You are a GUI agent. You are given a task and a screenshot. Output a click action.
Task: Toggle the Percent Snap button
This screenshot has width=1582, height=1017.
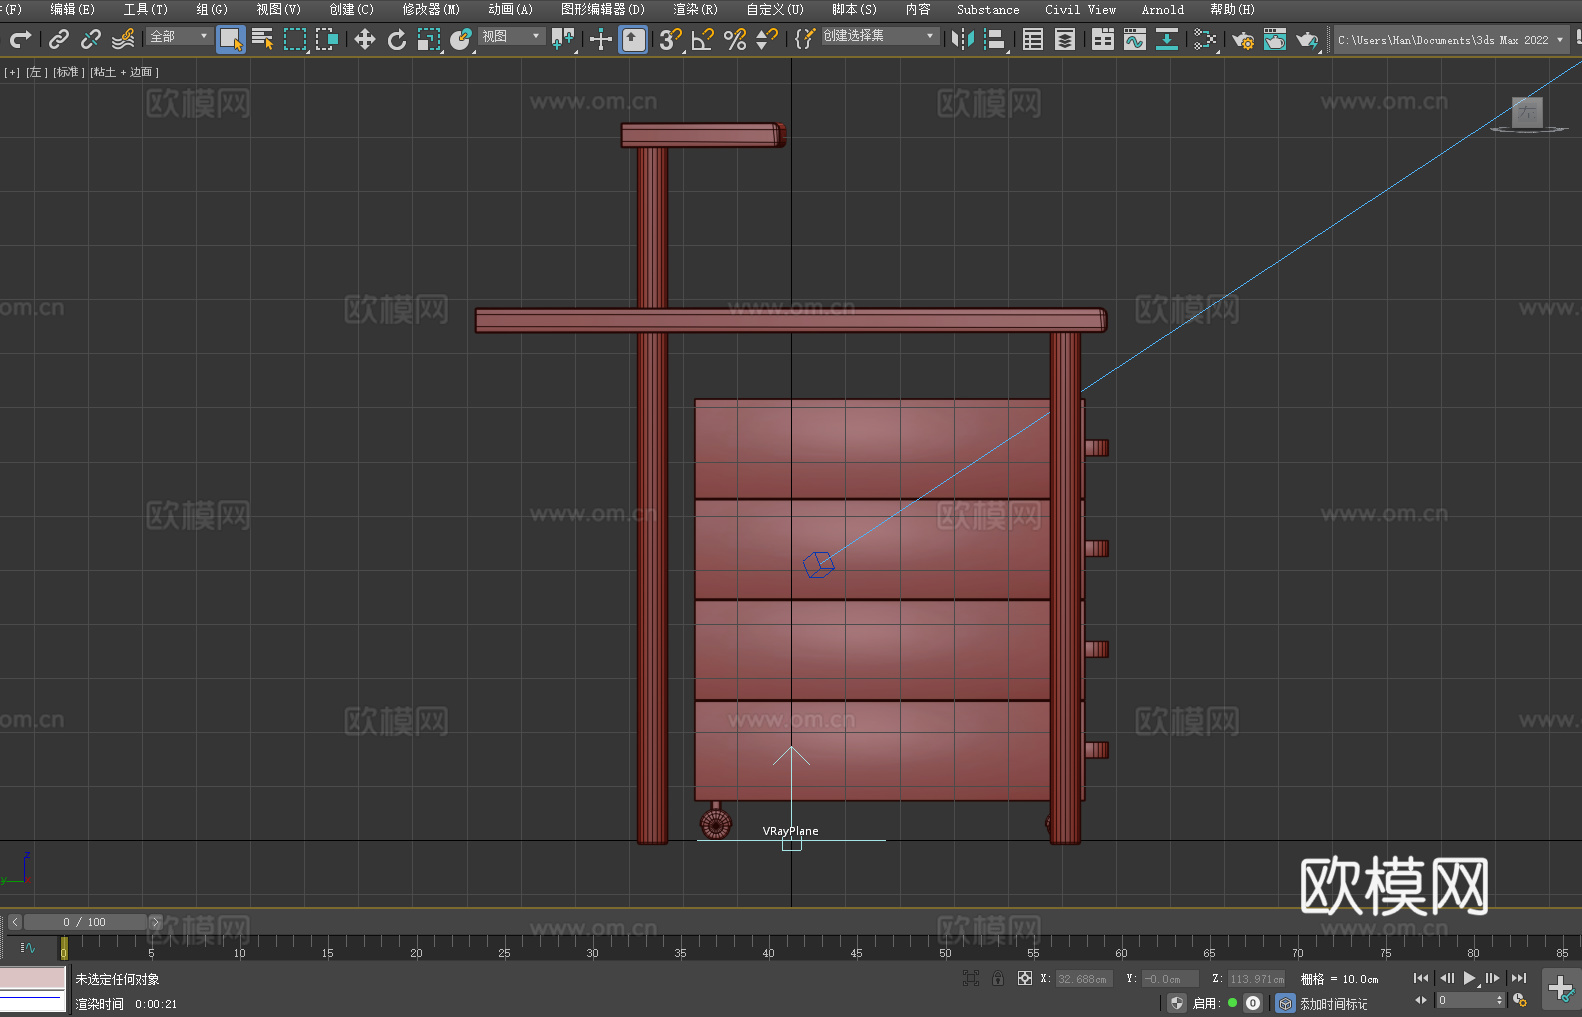(735, 39)
